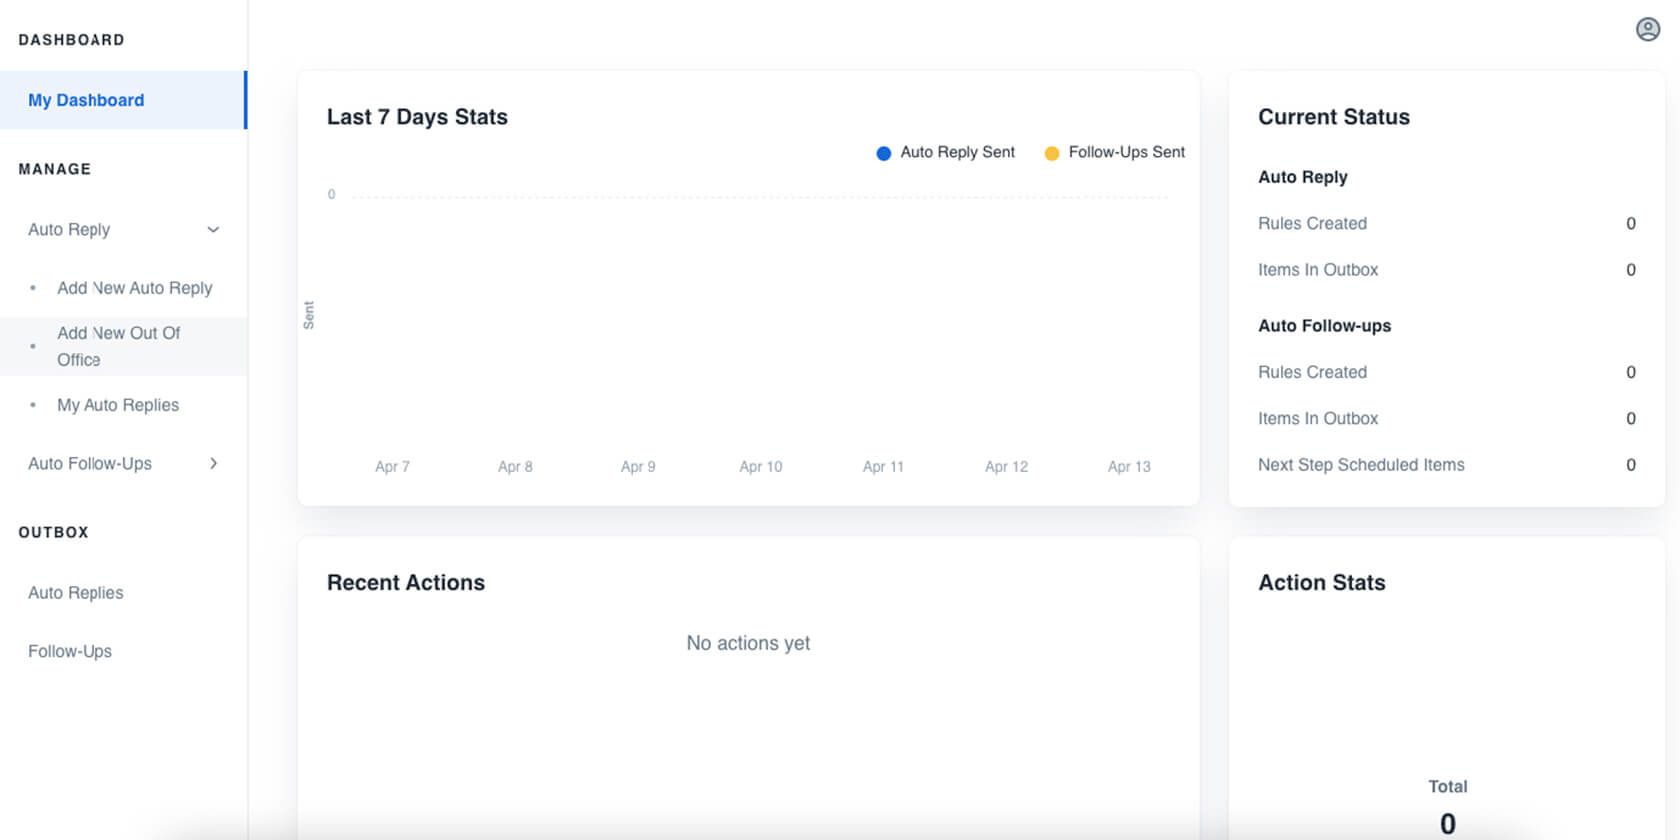The height and width of the screenshot is (840, 1680).
Task: Click the Auto Follow-Ups sidebar label
Action: click(x=90, y=464)
